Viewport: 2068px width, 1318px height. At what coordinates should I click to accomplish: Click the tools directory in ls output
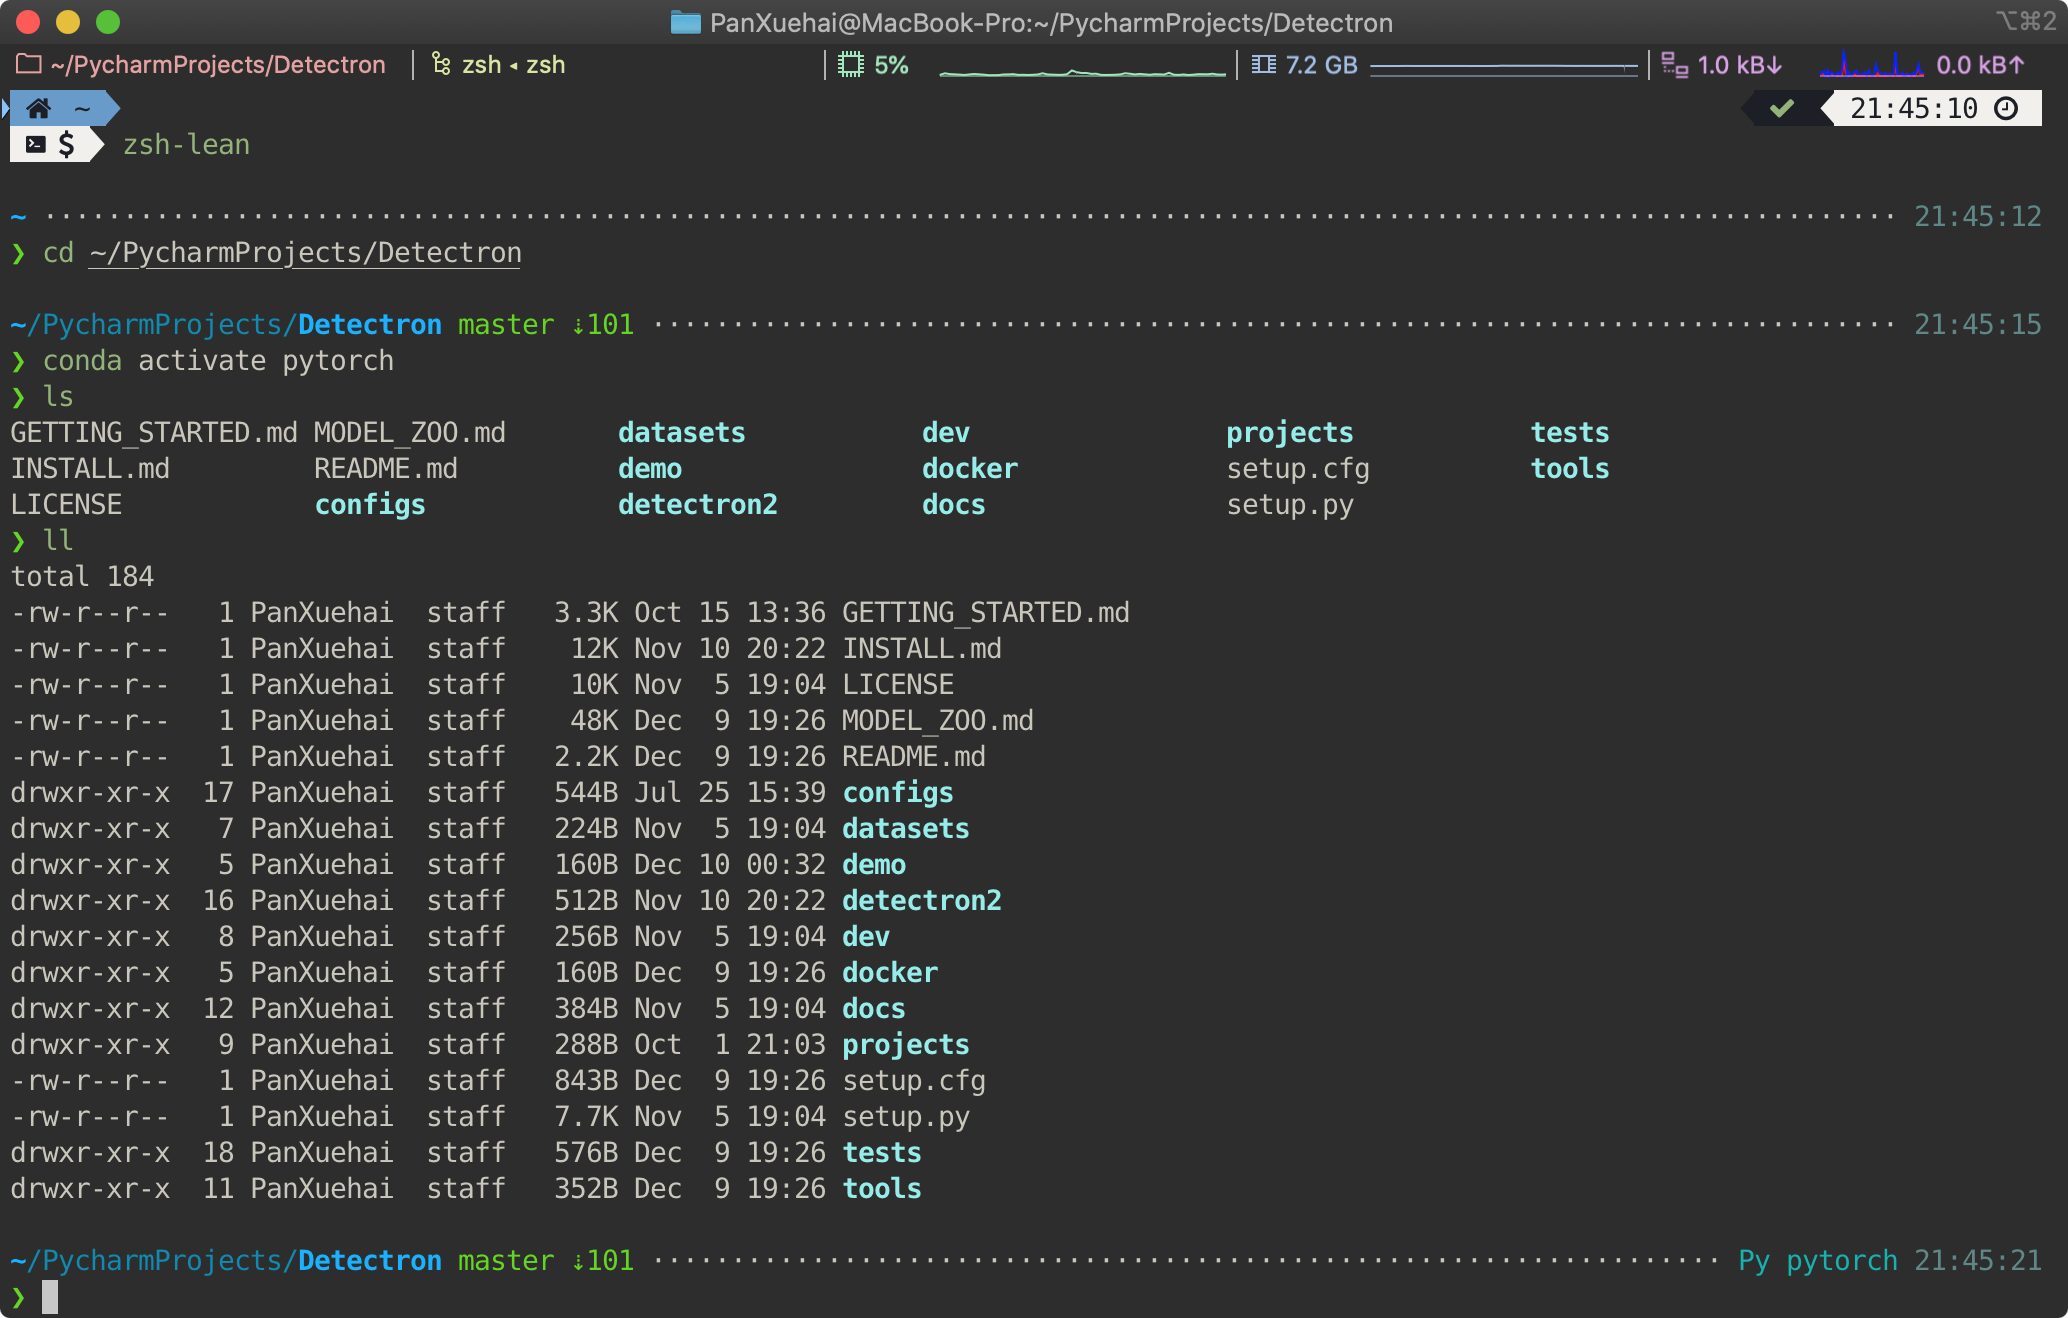point(1570,469)
